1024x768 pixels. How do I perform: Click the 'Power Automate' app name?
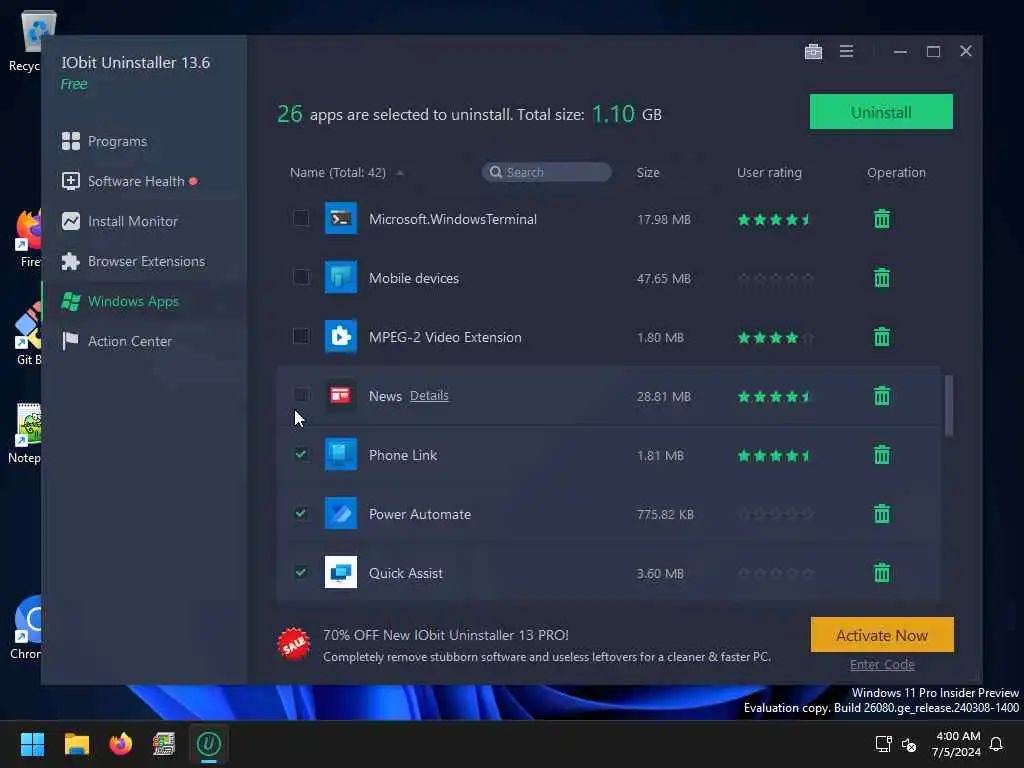(420, 514)
